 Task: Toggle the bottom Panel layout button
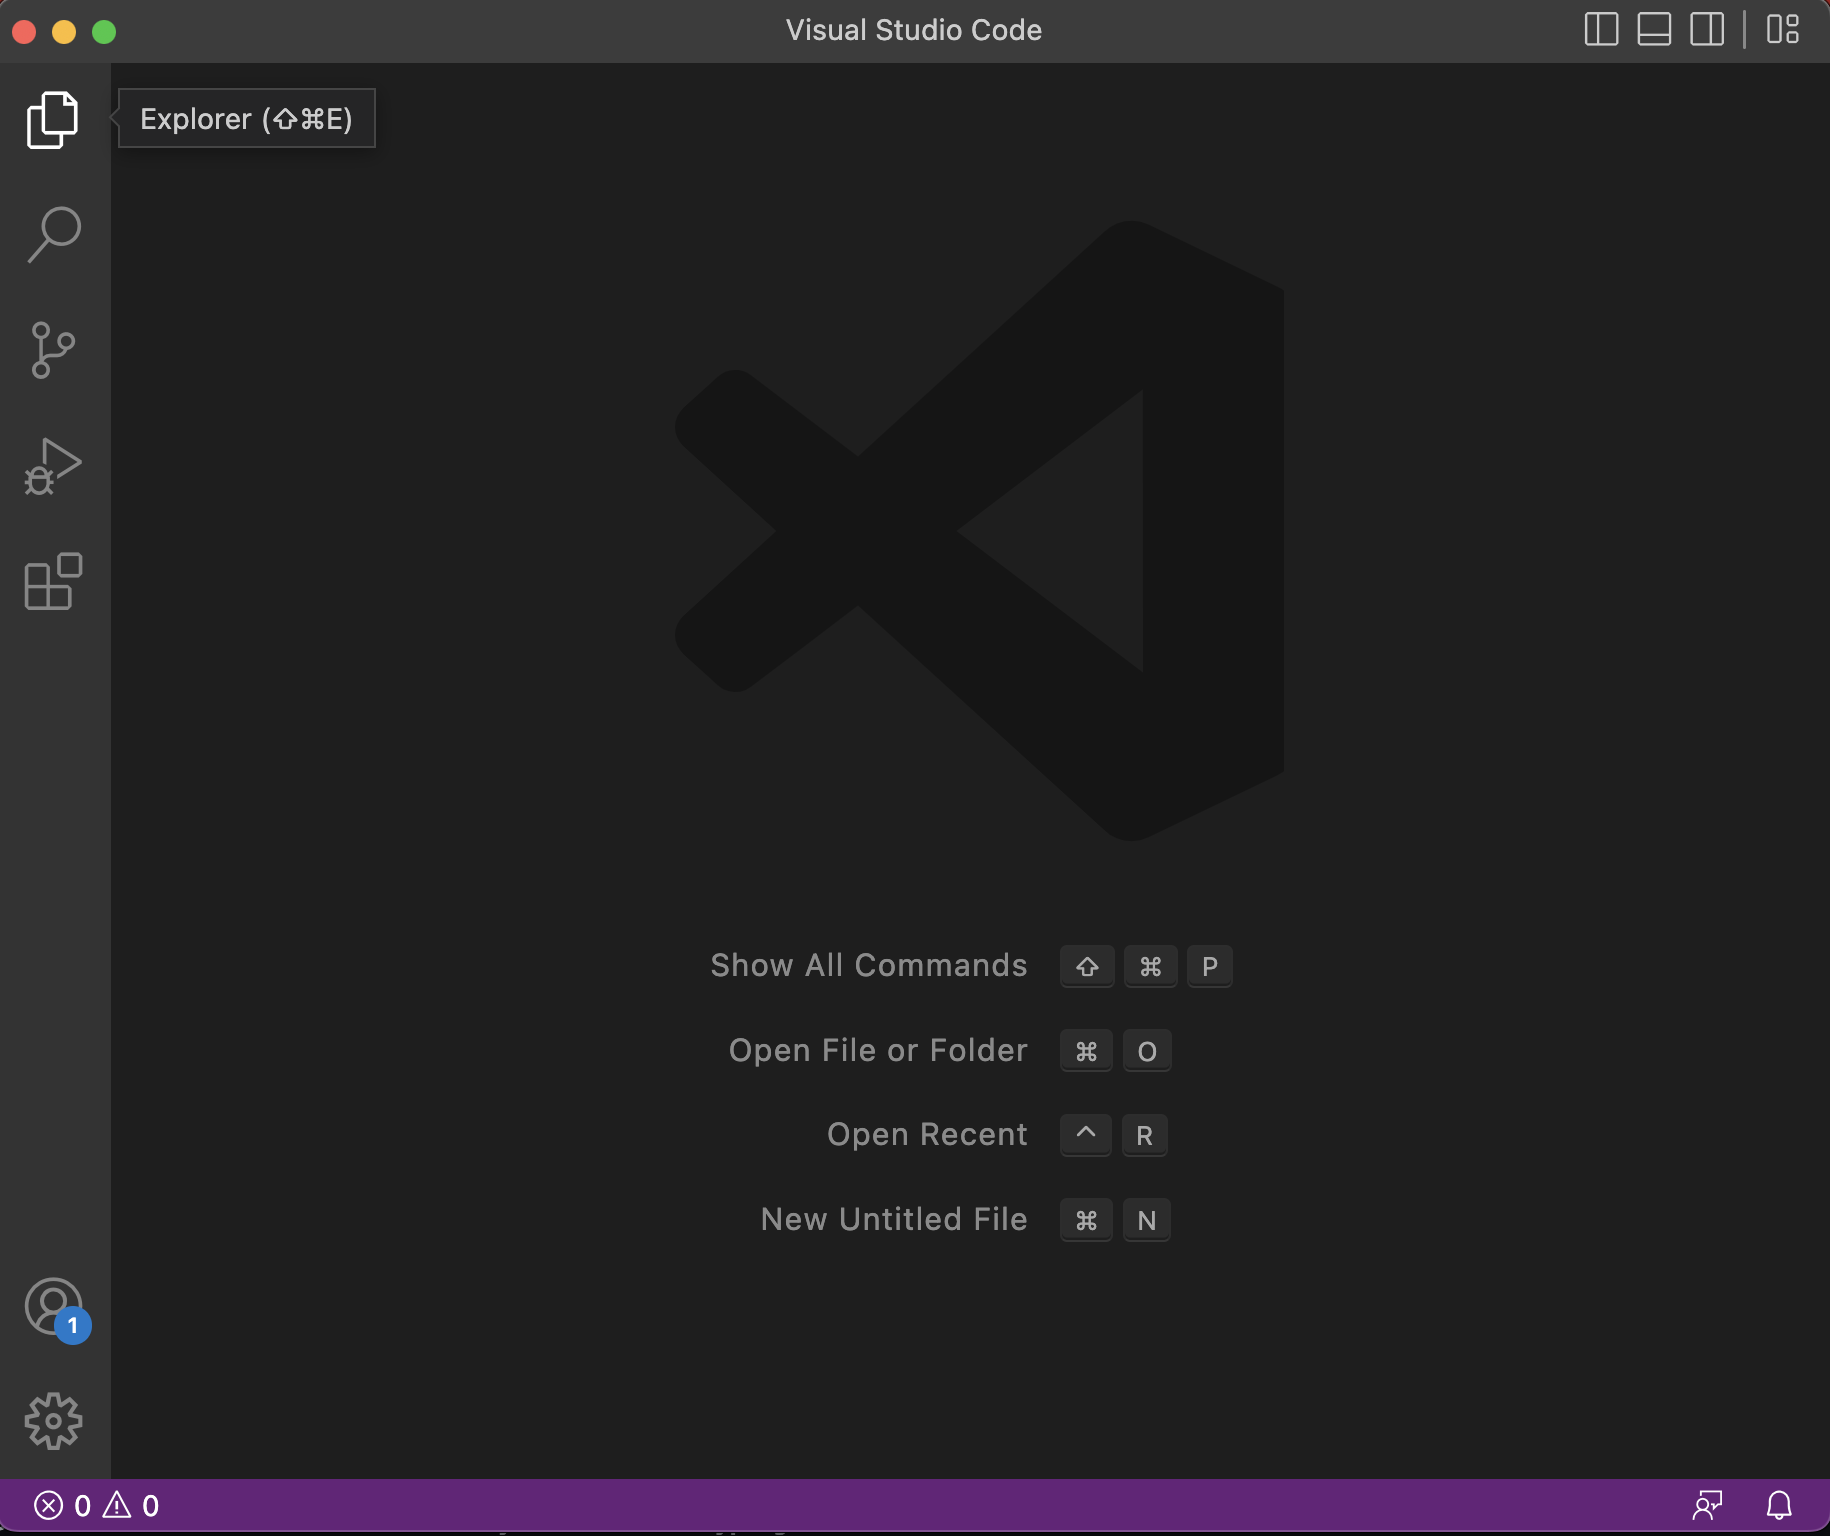[1654, 29]
